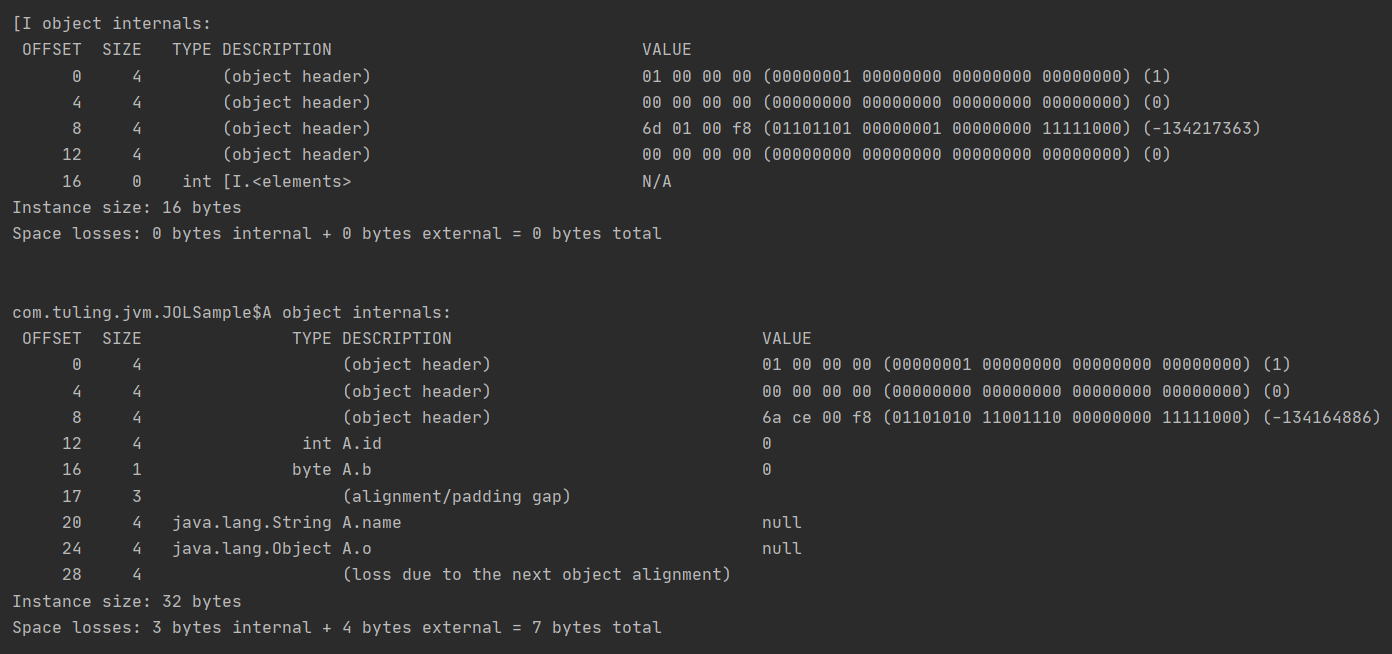
Task: Select the "7 bytes total" space losses line
Action: coord(336,627)
